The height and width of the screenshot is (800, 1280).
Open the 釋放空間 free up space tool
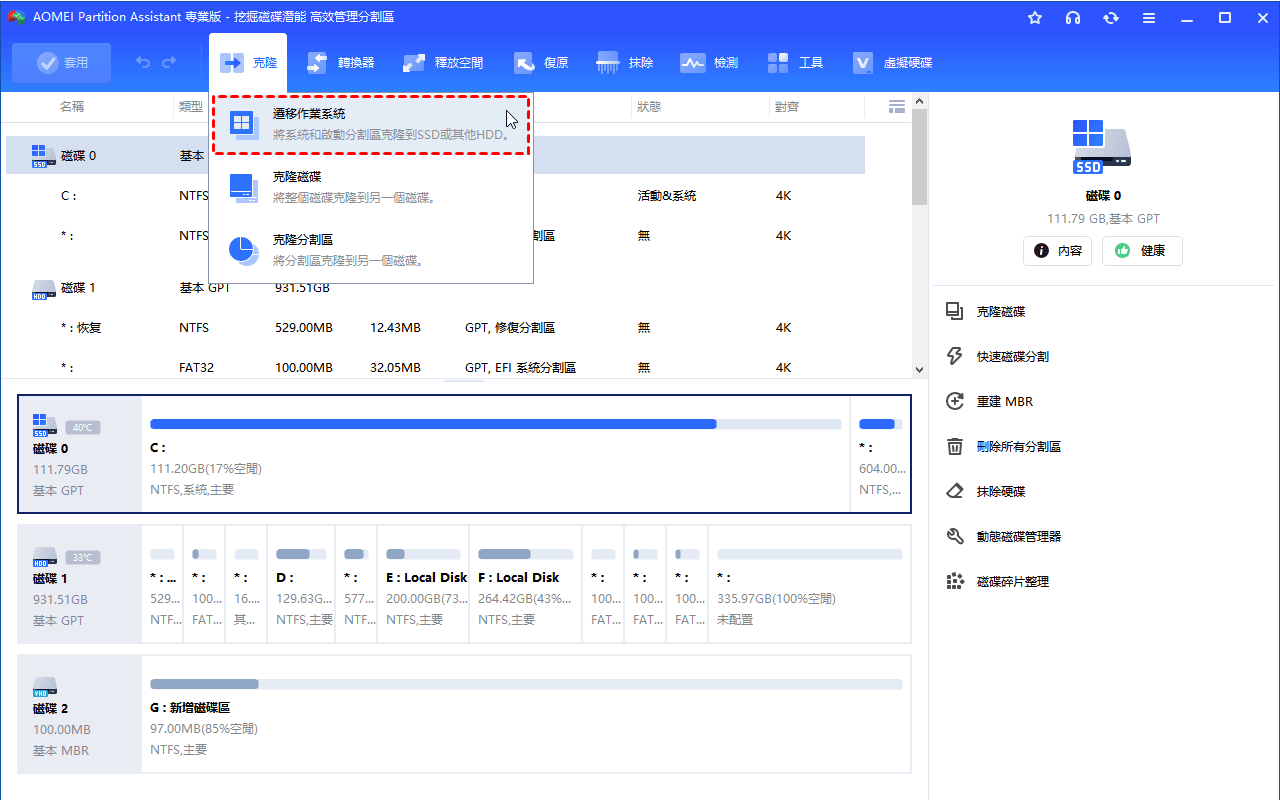point(443,63)
